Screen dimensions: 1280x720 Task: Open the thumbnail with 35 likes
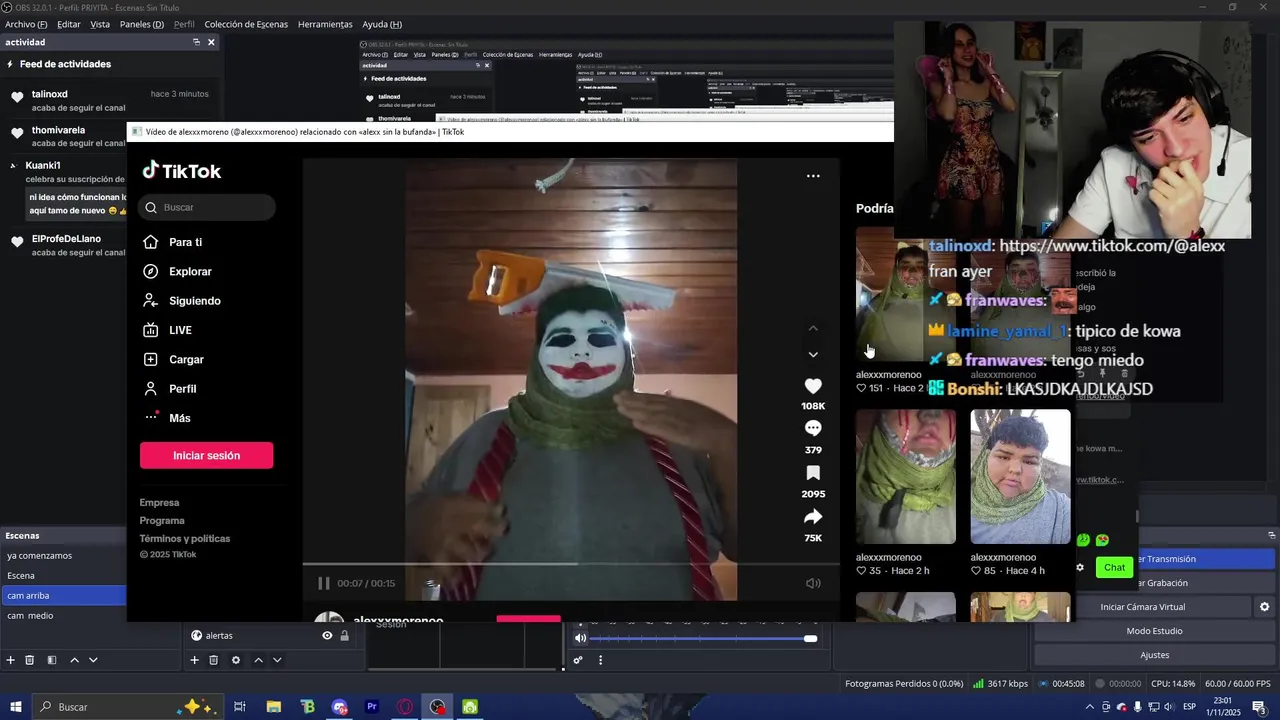coord(905,476)
